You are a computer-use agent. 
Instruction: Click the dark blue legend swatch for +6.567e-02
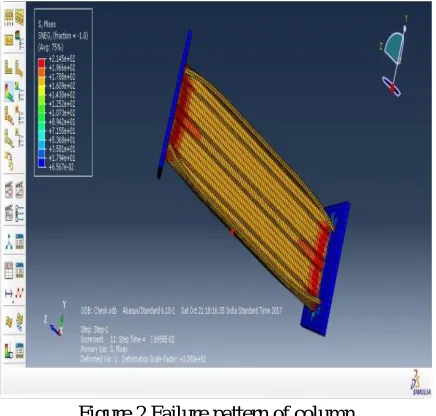(42, 163)
